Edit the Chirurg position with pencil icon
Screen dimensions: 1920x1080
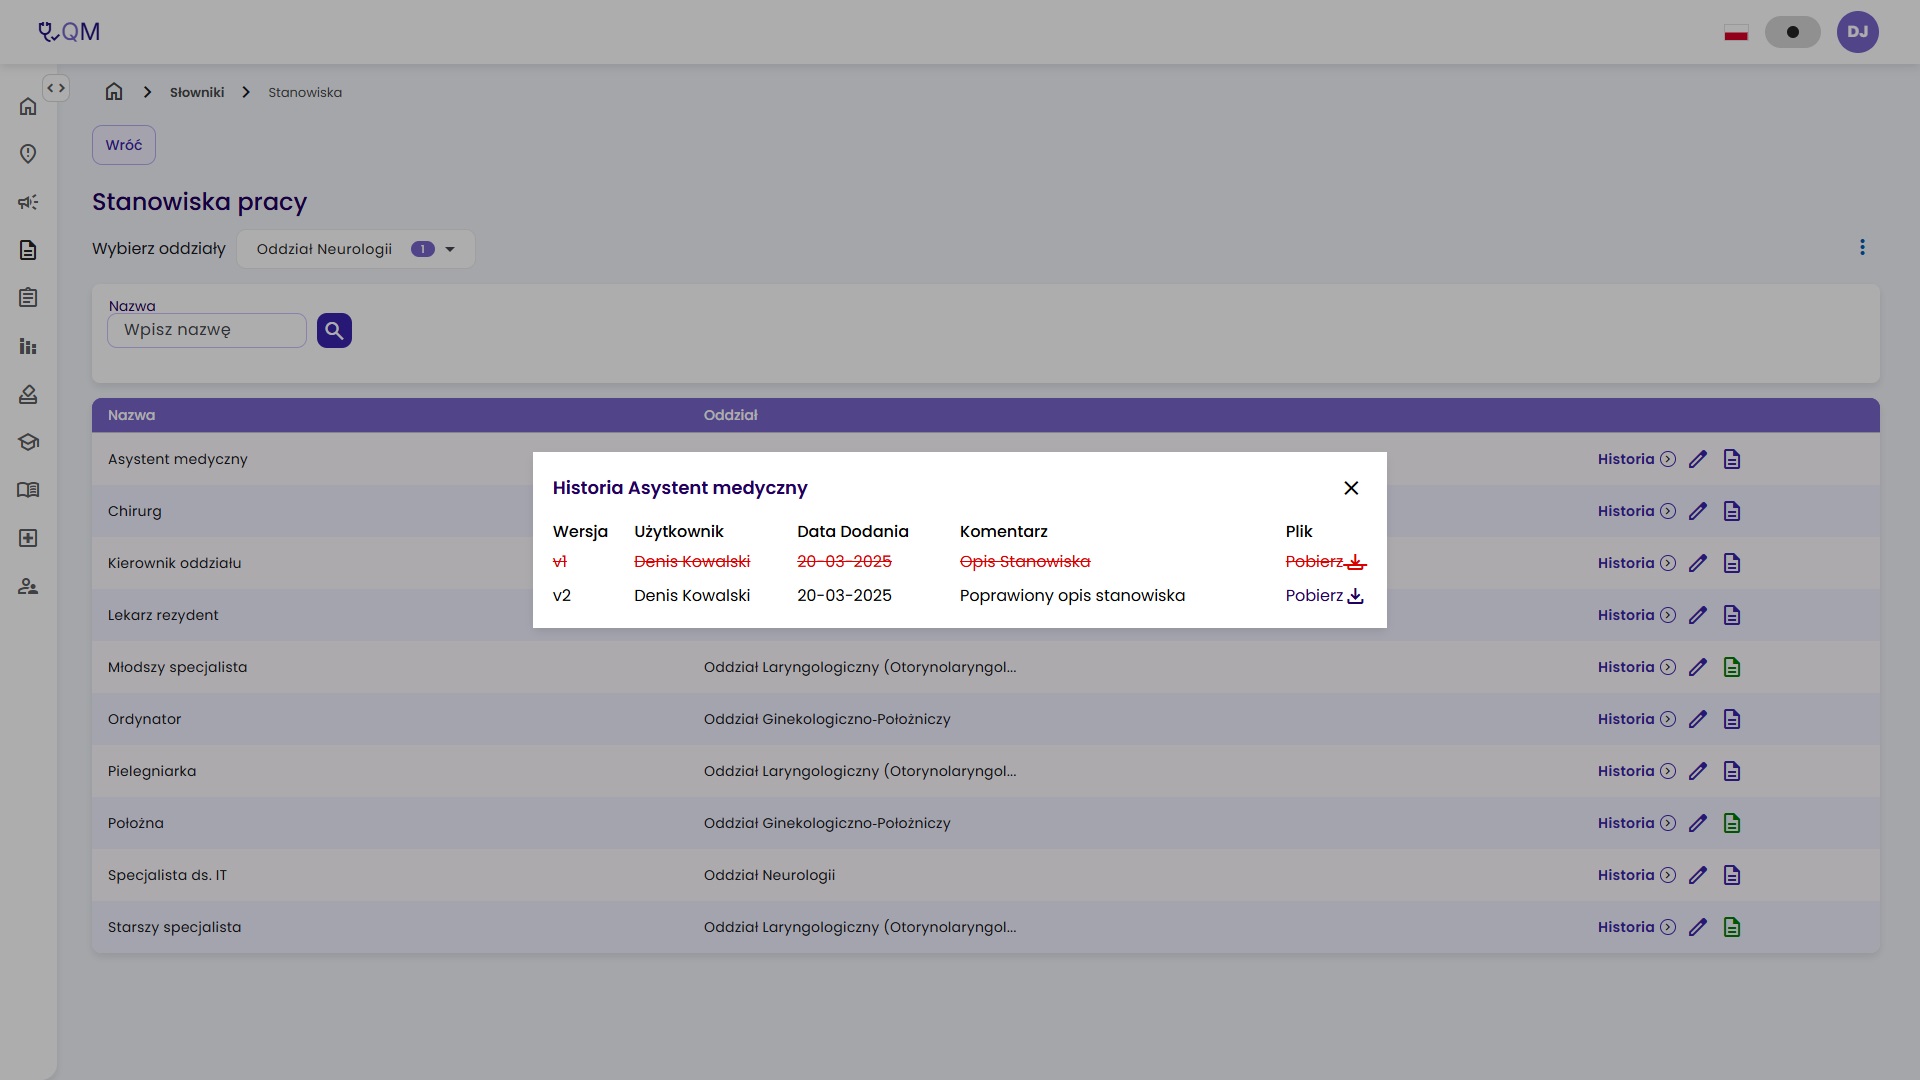pos(1698,511)
